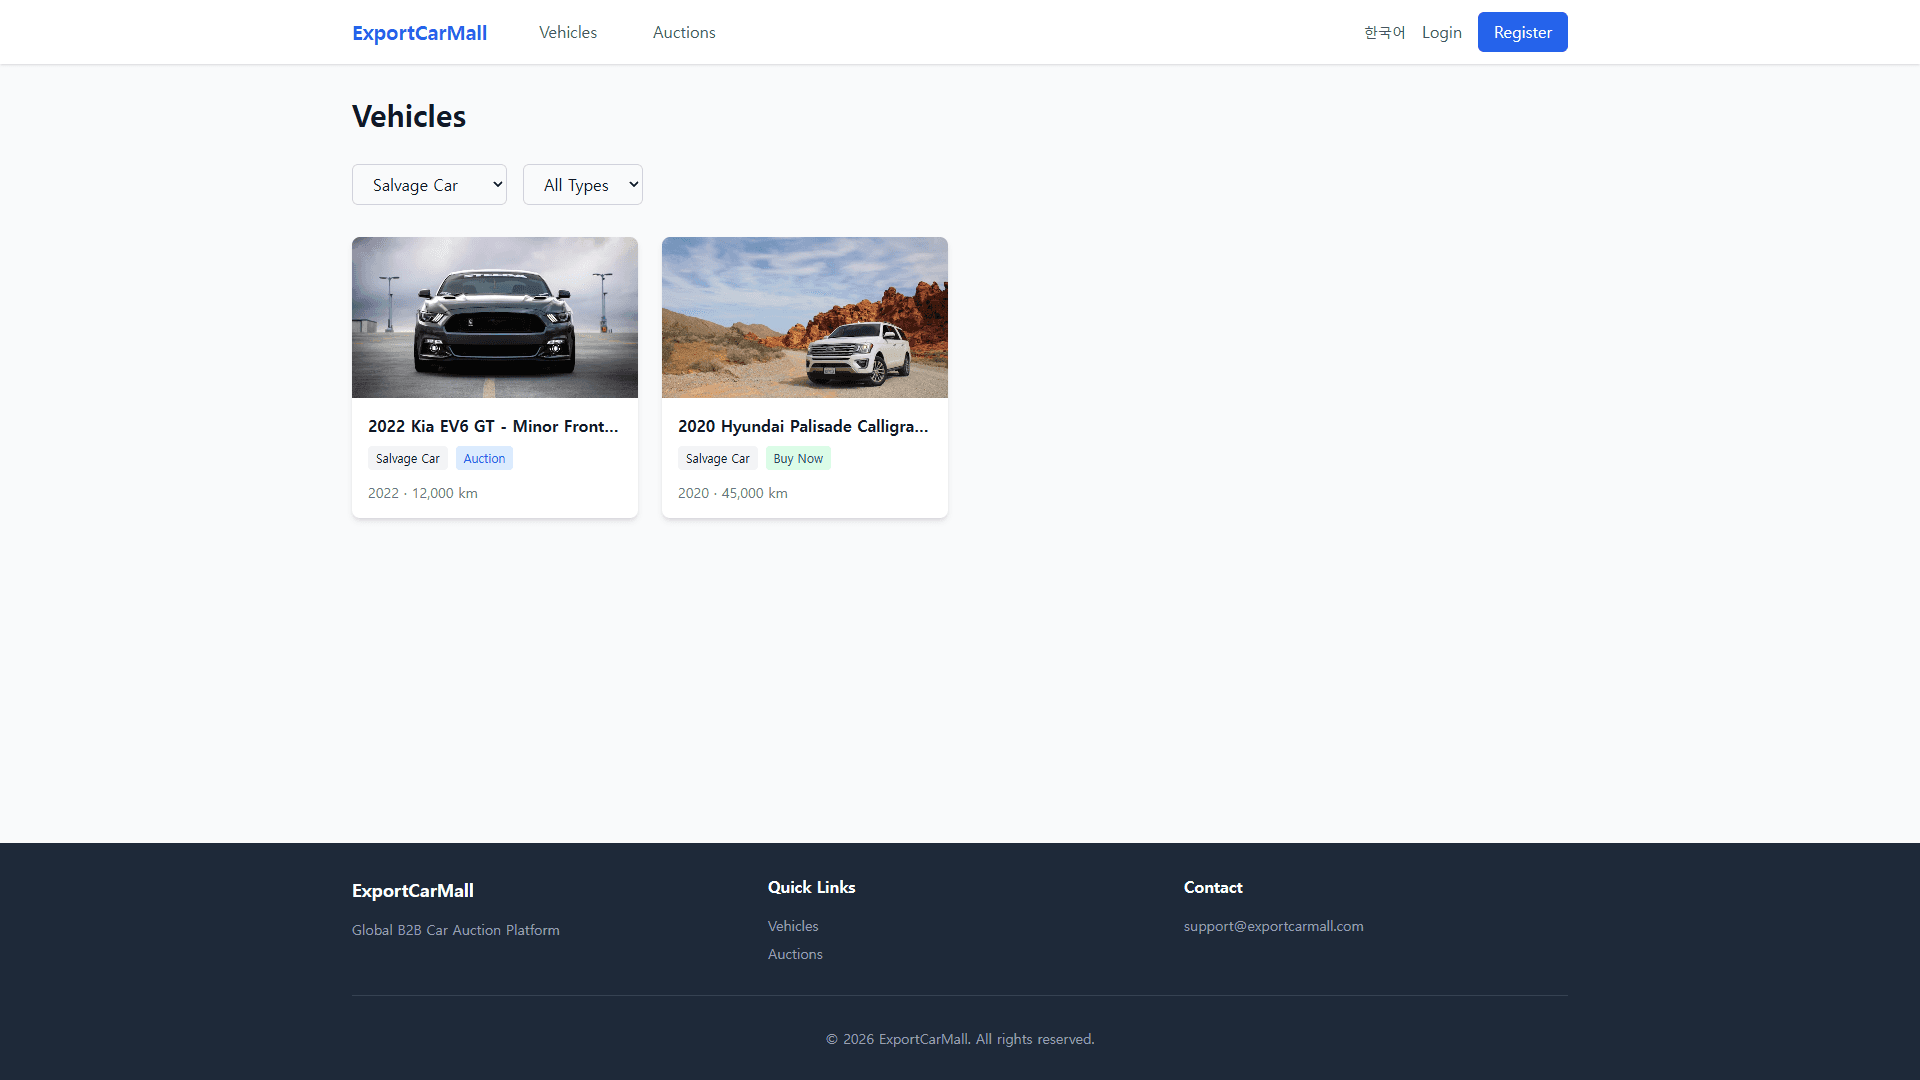The image size is (1920, 1080).
Task: Click the blue Auction badge
Action: tap(484, 458)
